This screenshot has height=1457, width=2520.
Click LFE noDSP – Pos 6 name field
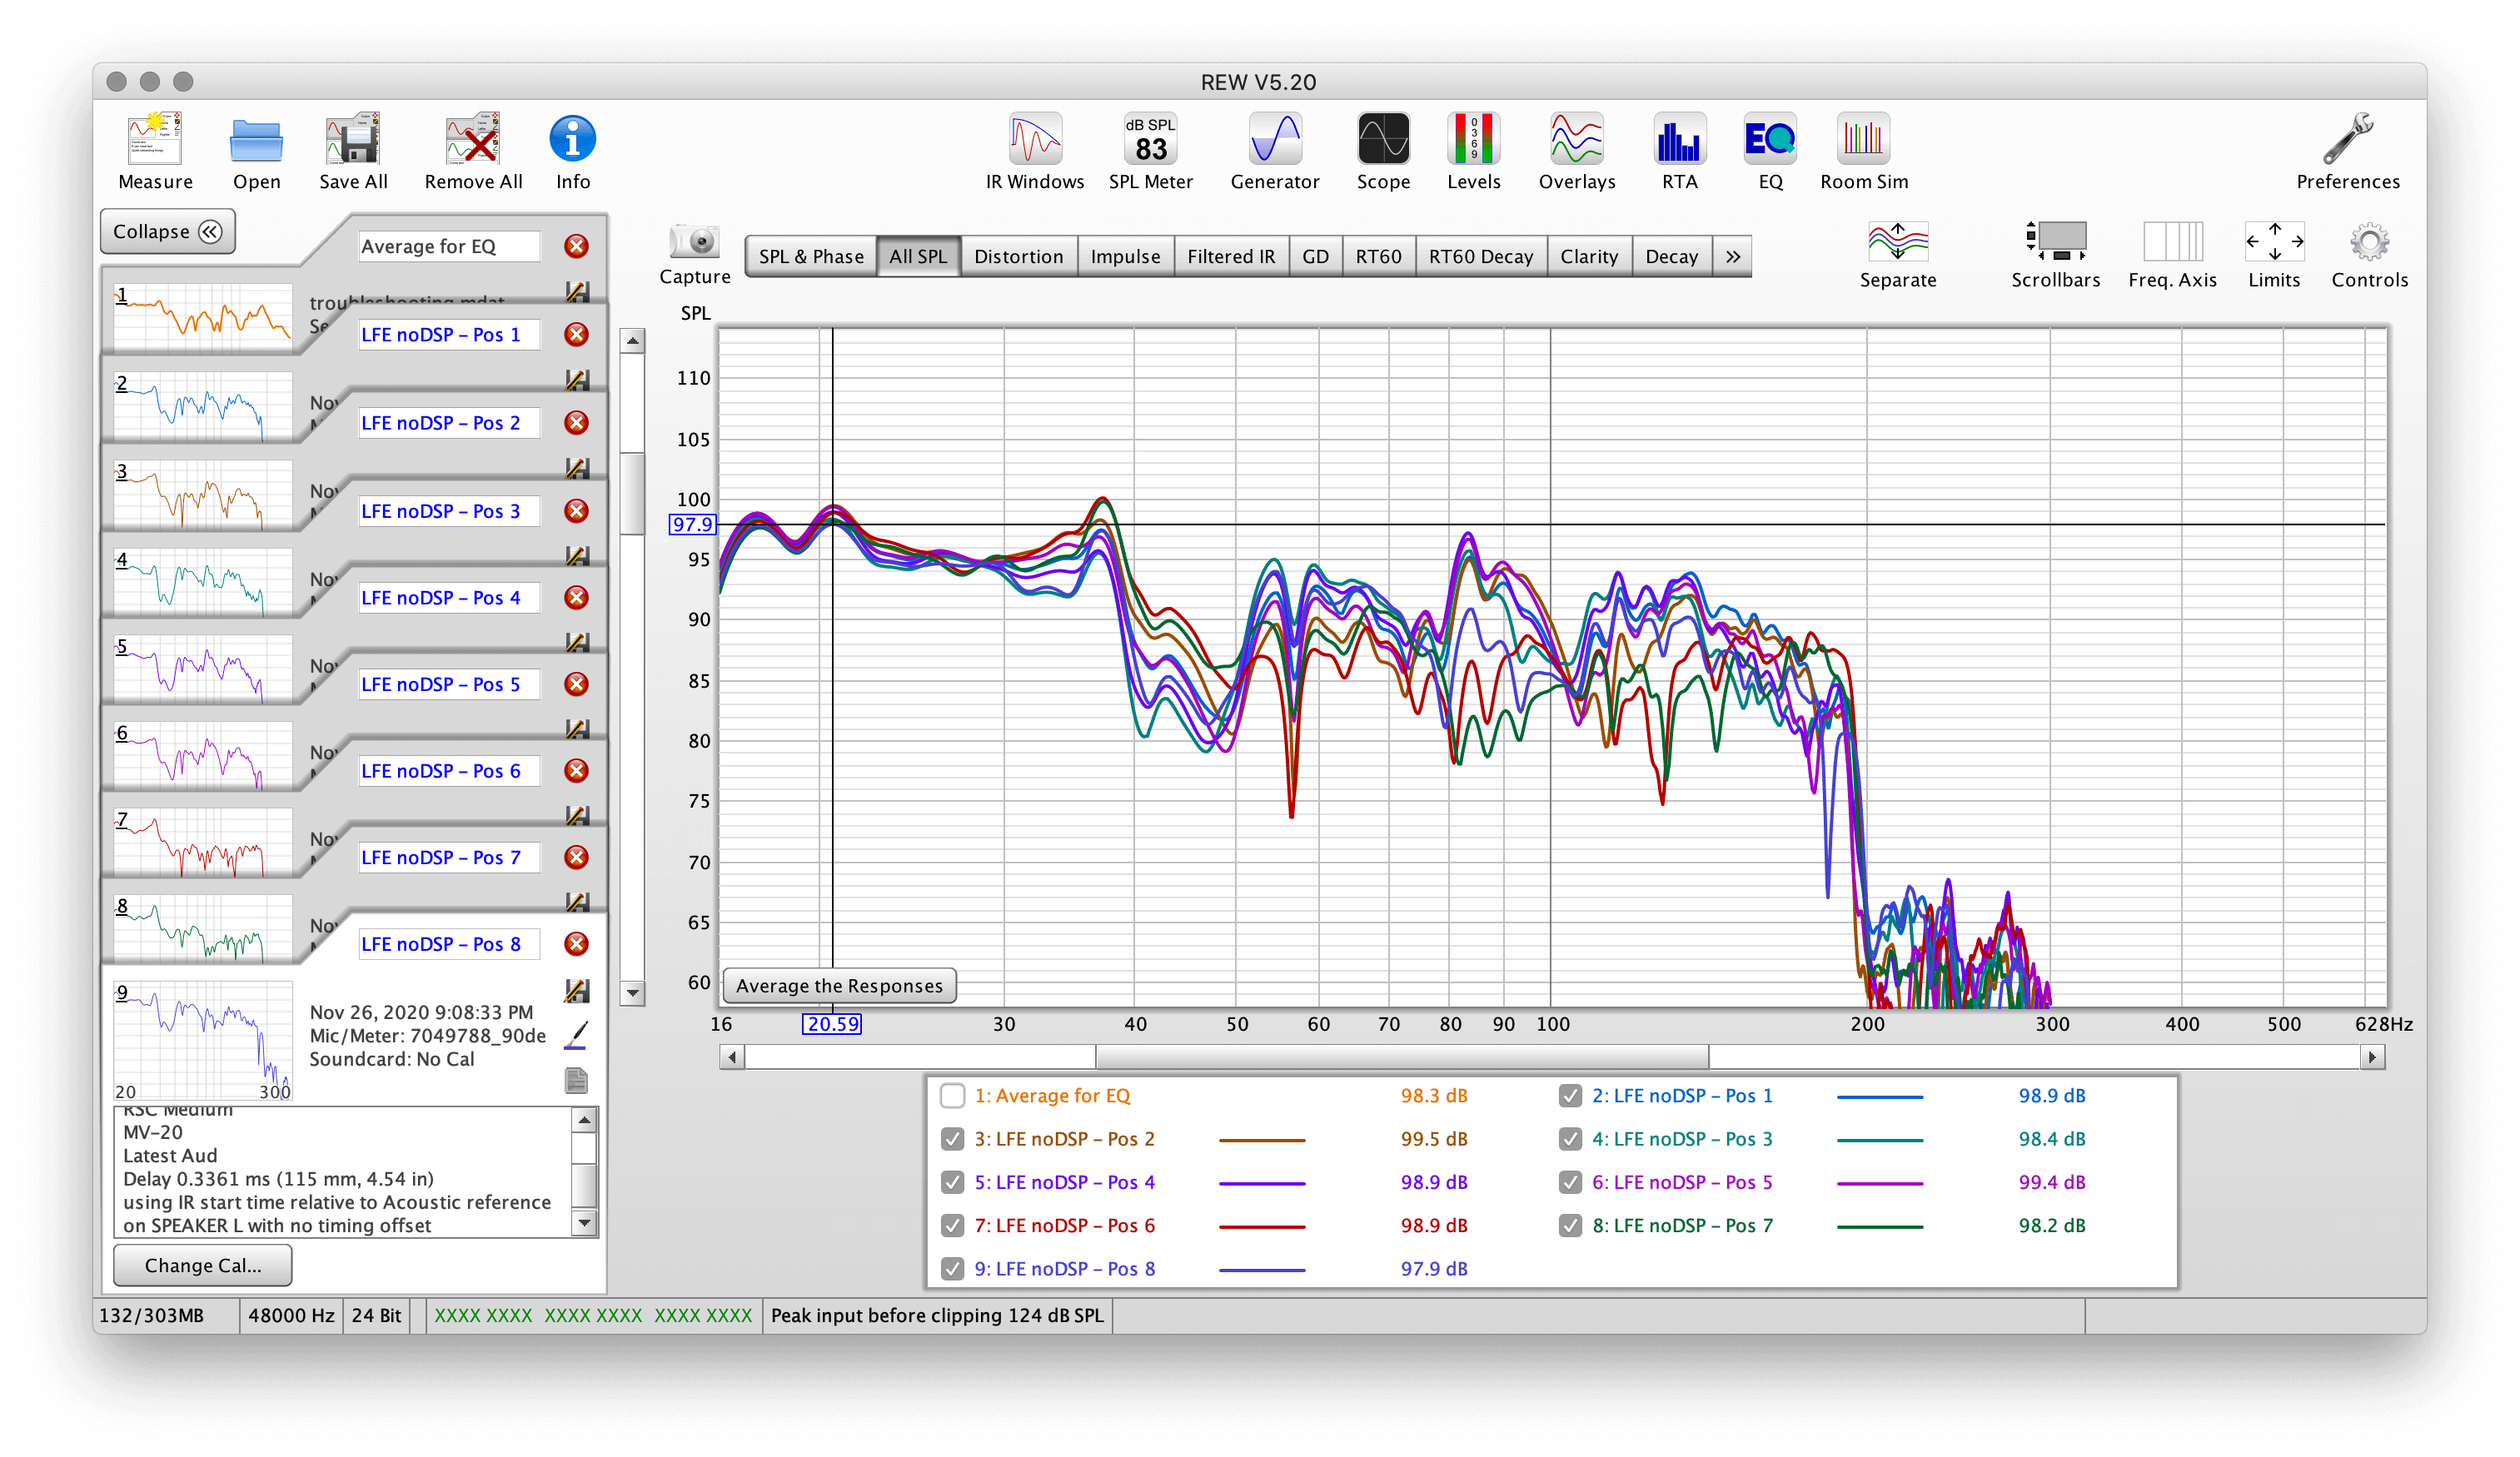[x=448, y=771]
